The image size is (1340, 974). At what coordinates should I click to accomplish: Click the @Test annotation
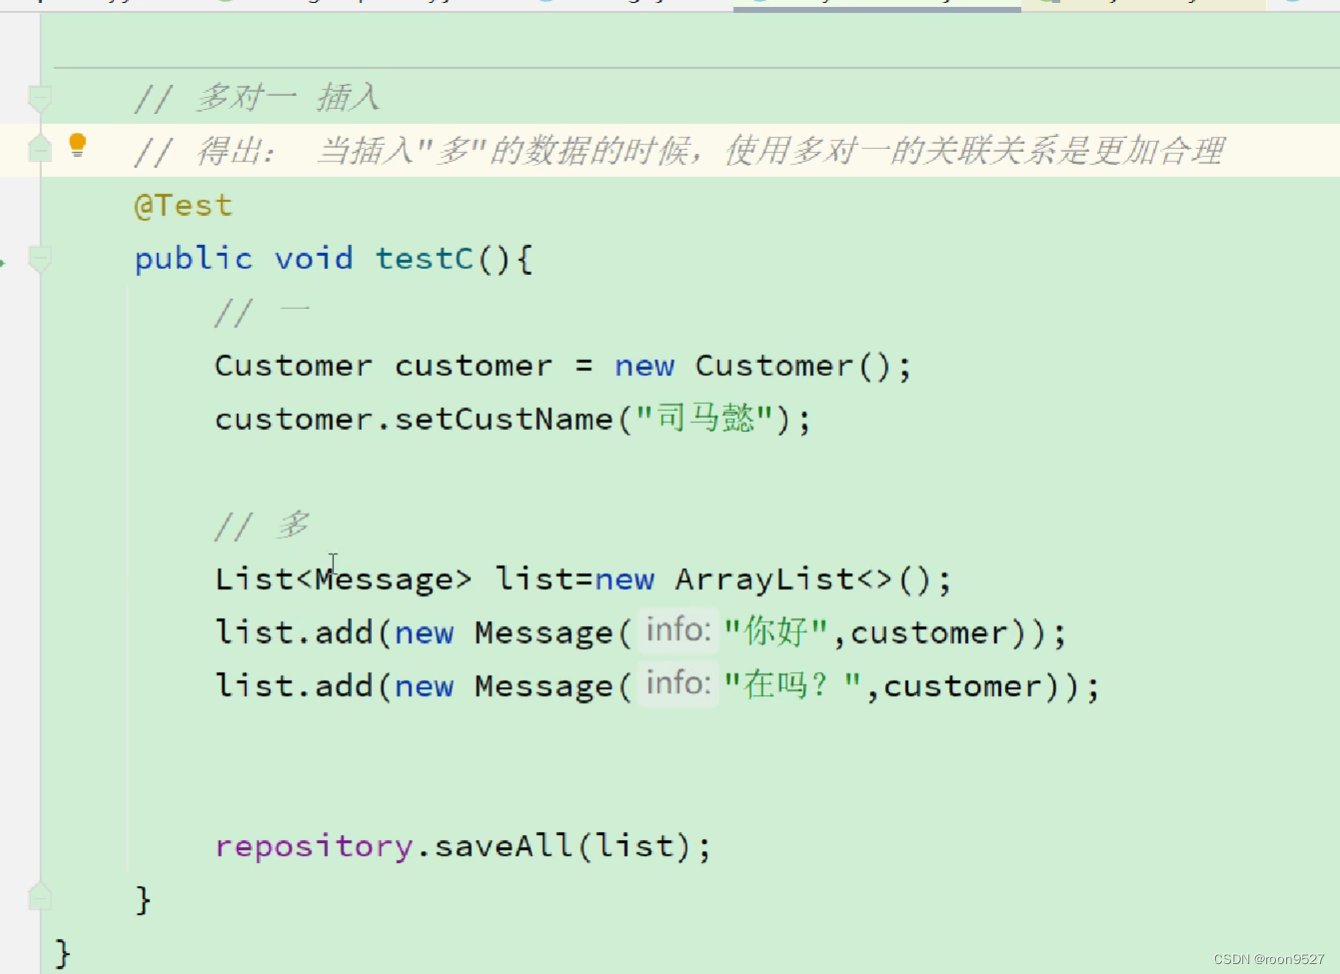point(182,204)
